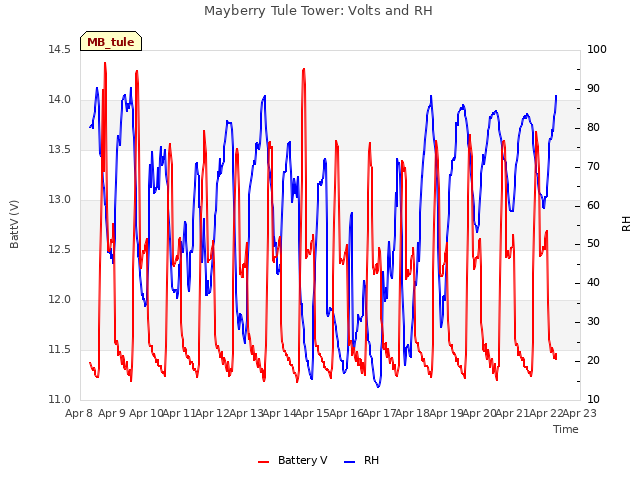The image size is (640, 480).
Task: Click the 30 right axis tick
Action: click(x=593, y=322)
